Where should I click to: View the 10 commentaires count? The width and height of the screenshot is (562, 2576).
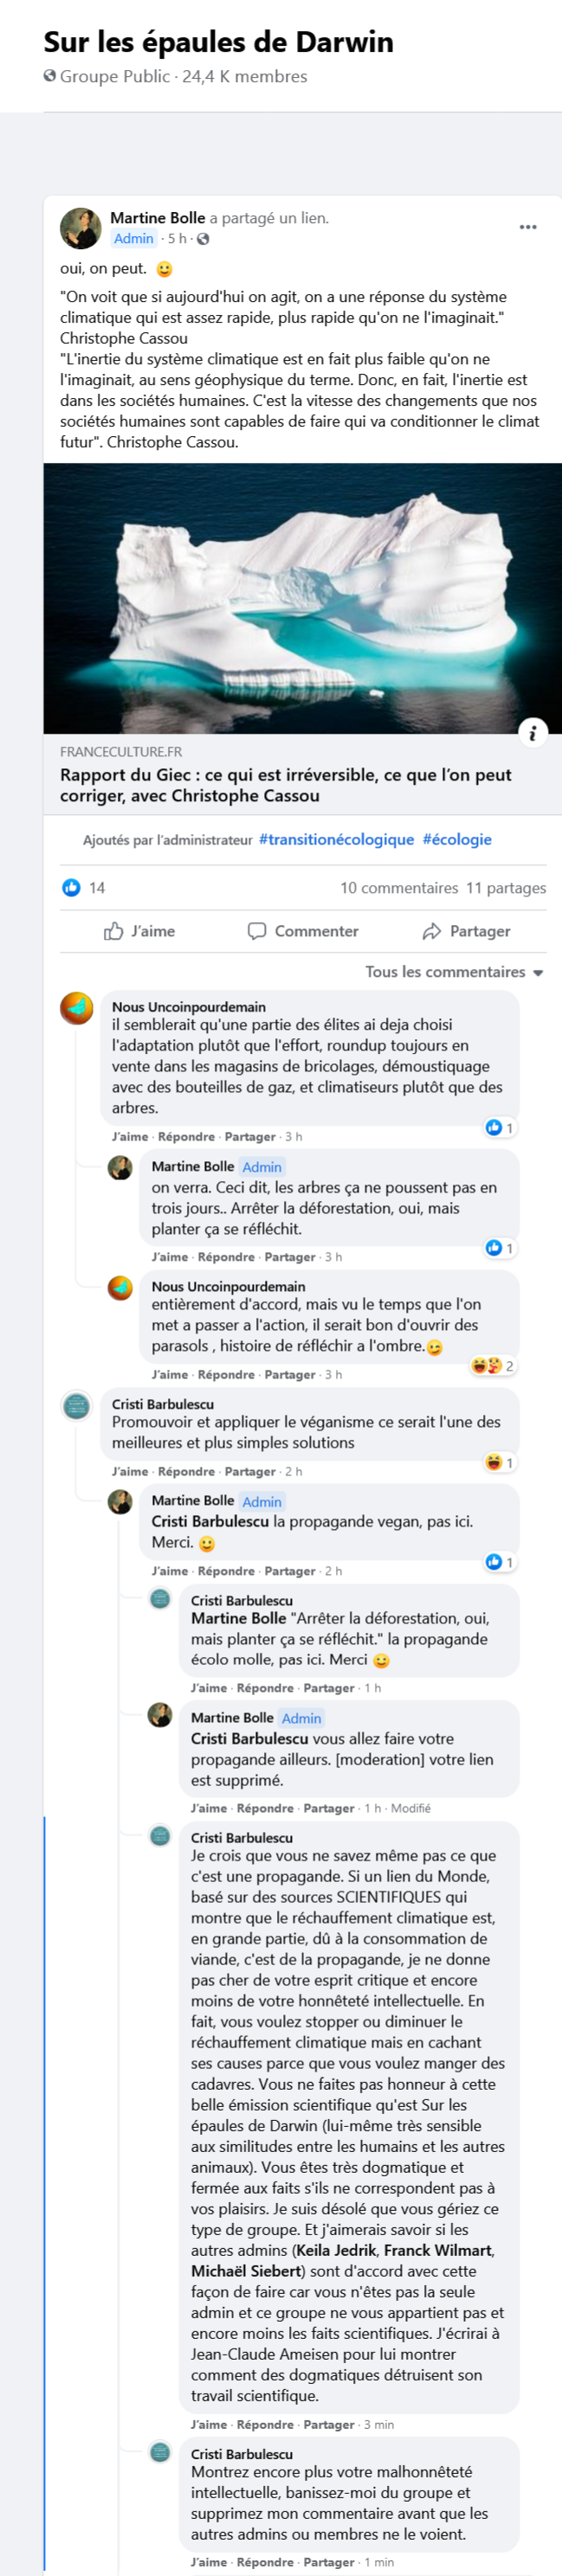tap(399, 888)
